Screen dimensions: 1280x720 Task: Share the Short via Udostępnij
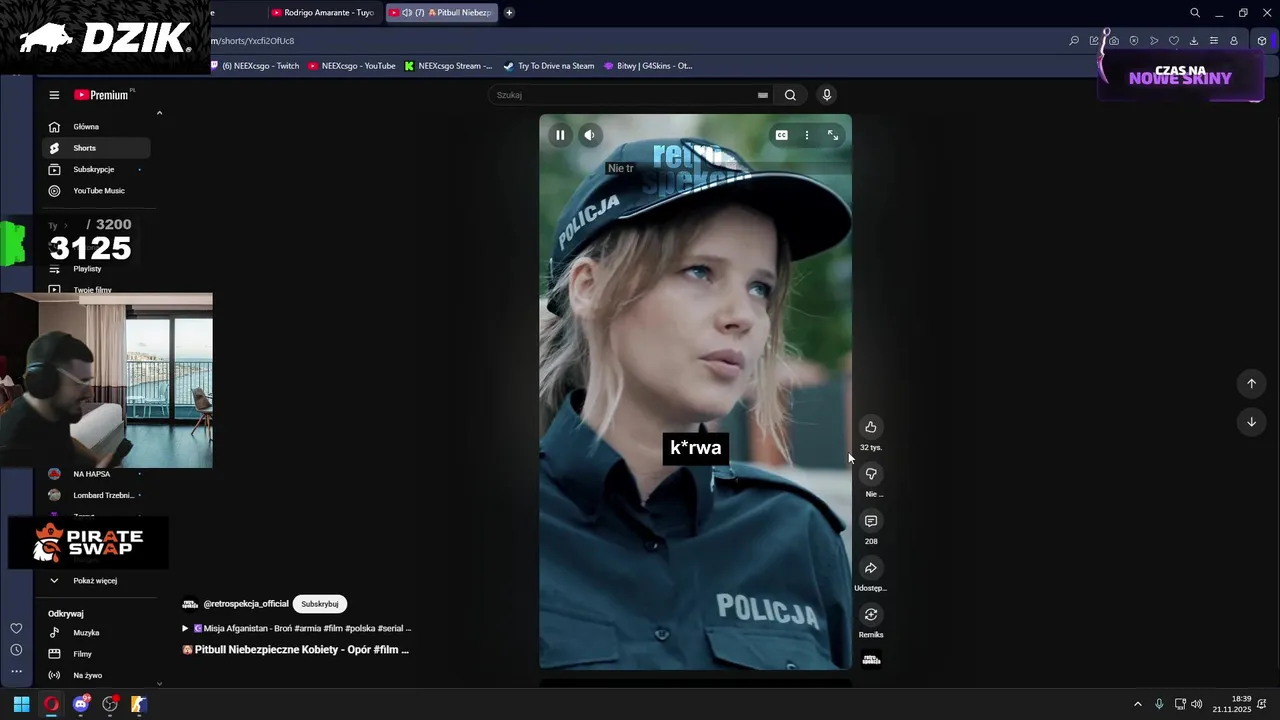click(871, 568)
